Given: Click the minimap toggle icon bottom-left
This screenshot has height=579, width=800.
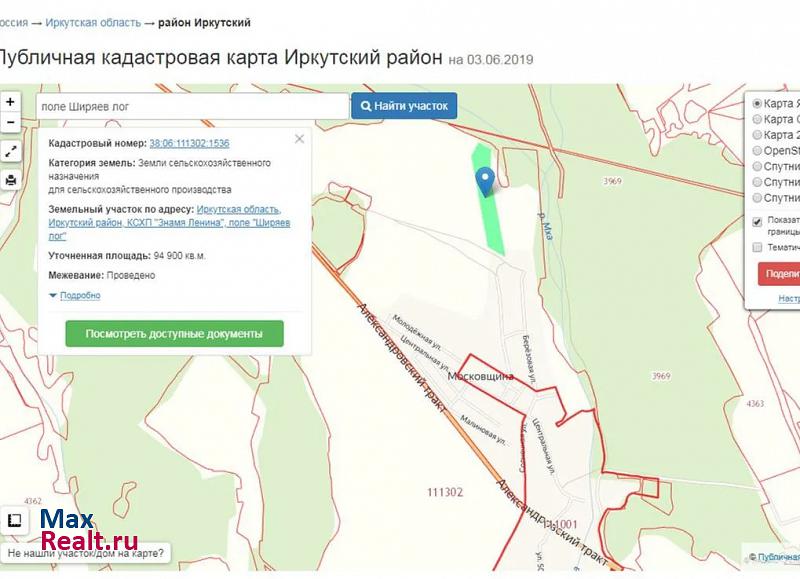Looking at the screenshot, I should coord(14,521).
